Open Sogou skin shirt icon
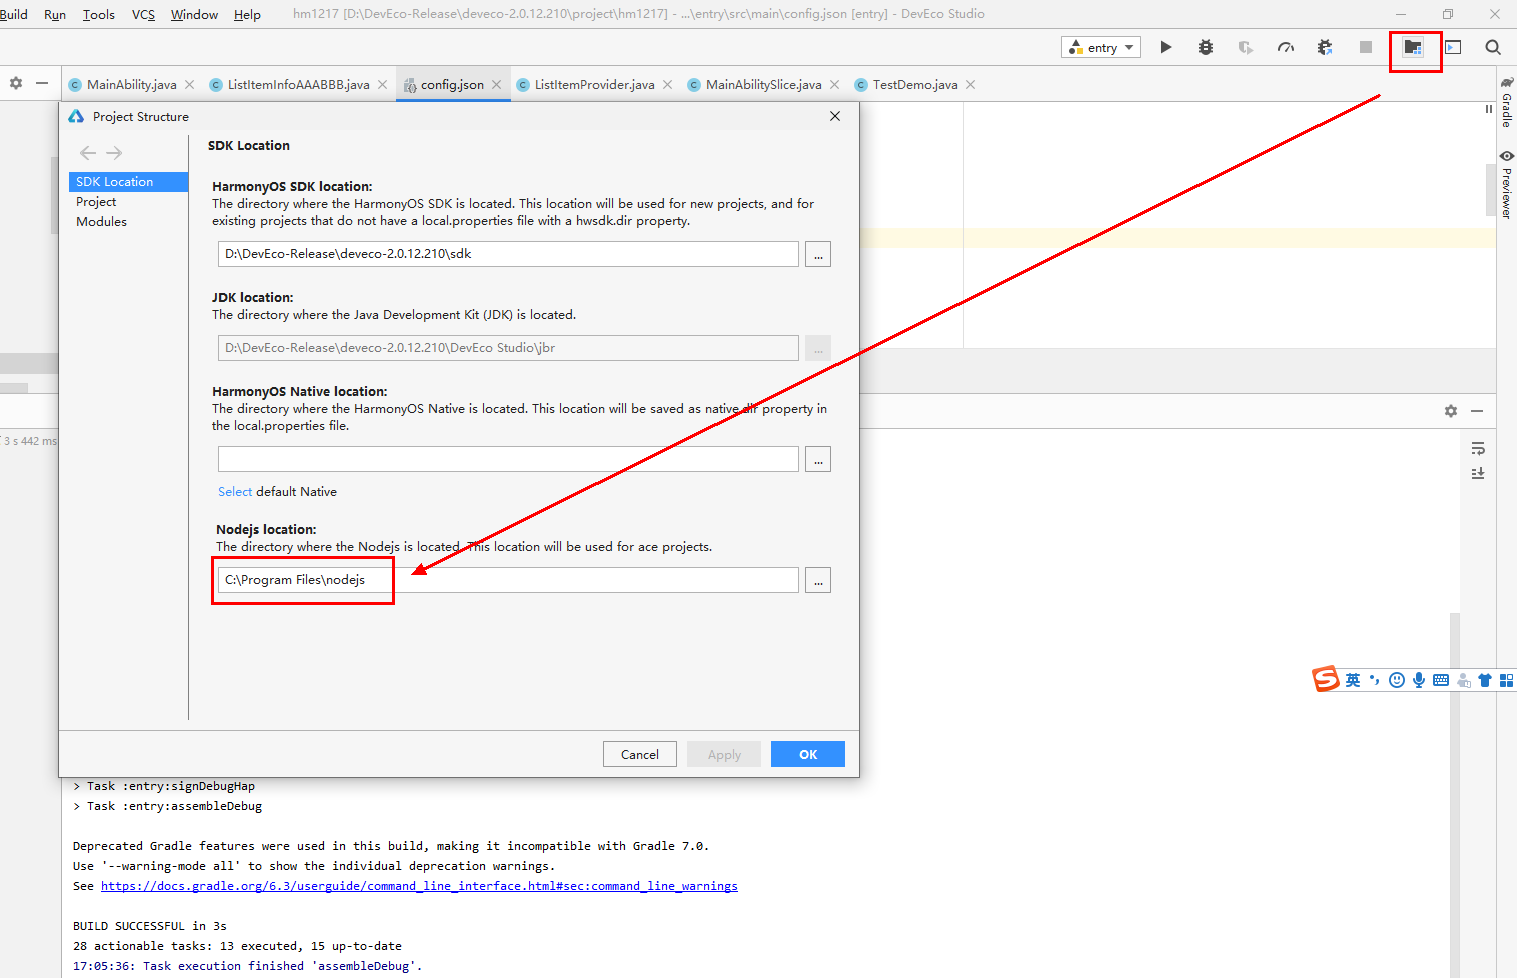This screenshot has width=1517, height=978. [1485, 680]
